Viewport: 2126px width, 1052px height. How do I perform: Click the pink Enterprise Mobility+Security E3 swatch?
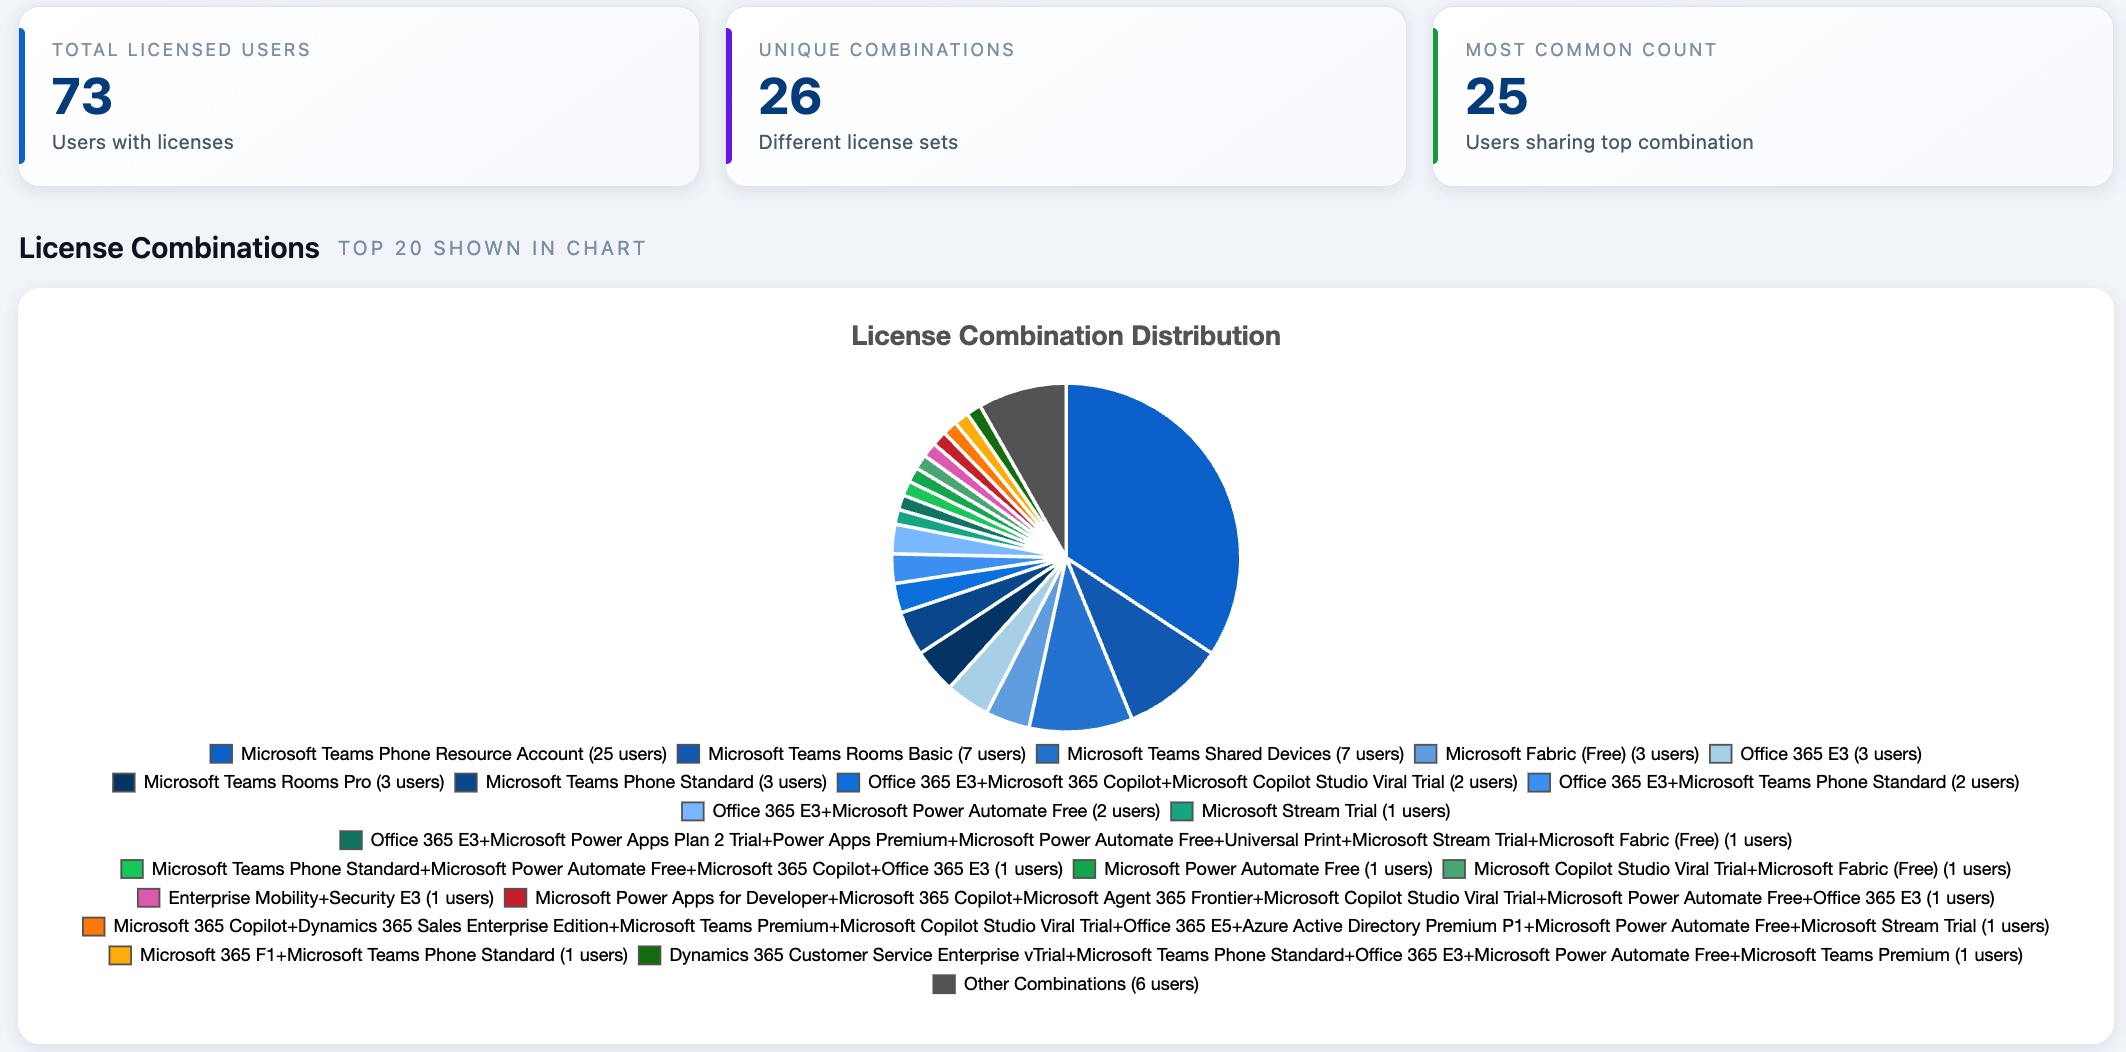pyautogui.click(x=148, y=898)
